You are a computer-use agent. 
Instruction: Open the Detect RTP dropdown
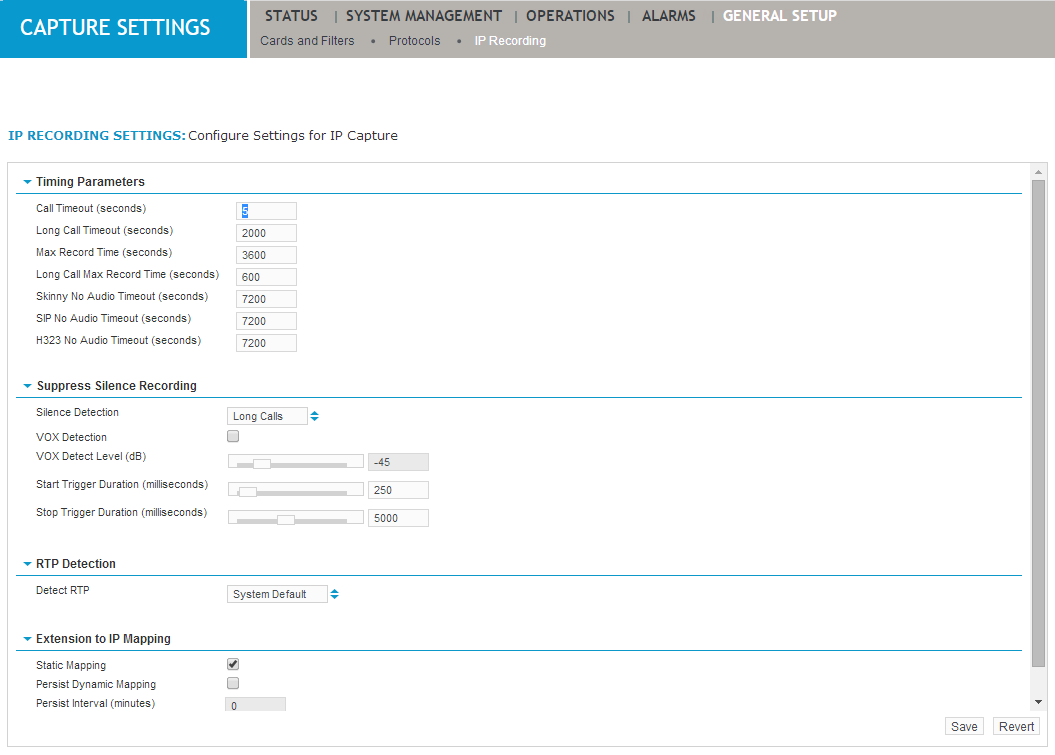(x=277, y=594)
